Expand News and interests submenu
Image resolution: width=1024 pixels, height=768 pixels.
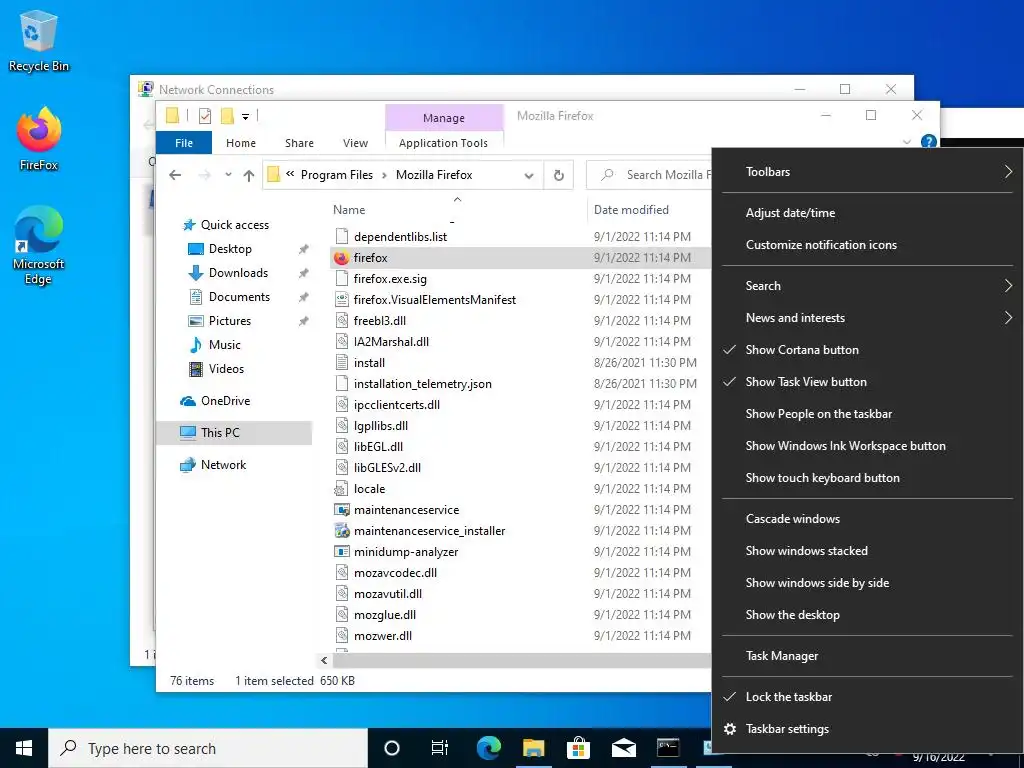coord(867,318)
